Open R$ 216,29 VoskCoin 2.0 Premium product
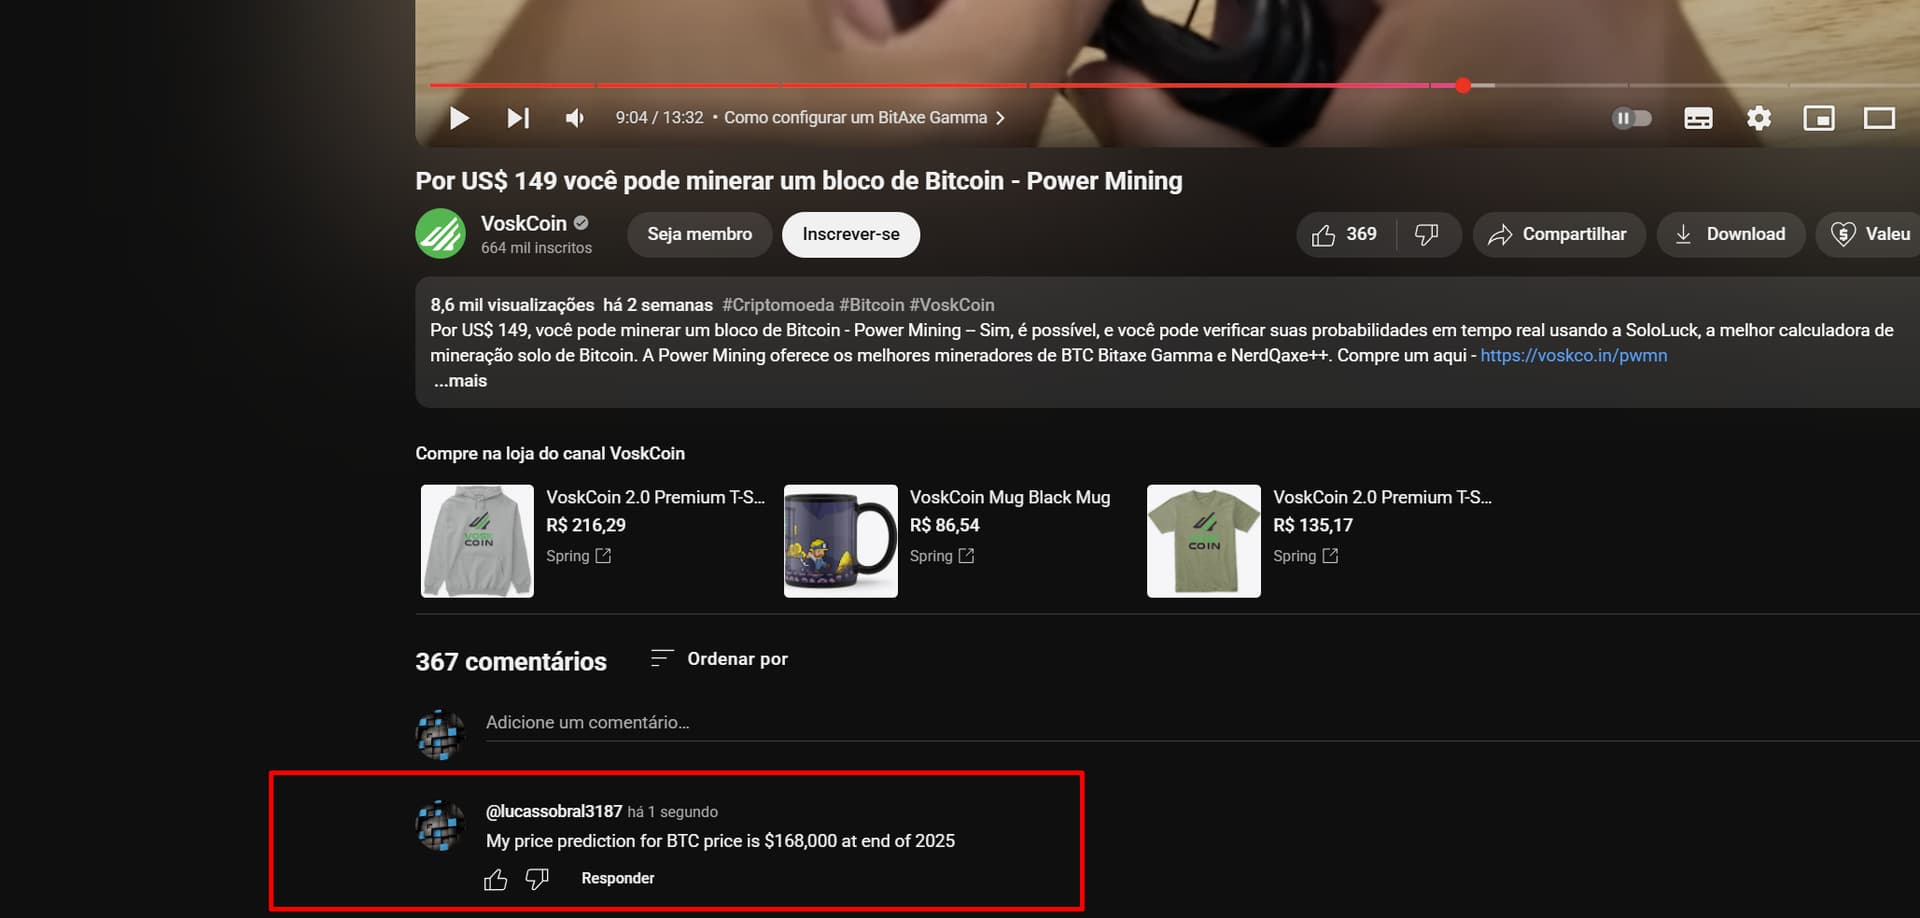This screenshot has height=918, width=1920. [x=655, y=497]
